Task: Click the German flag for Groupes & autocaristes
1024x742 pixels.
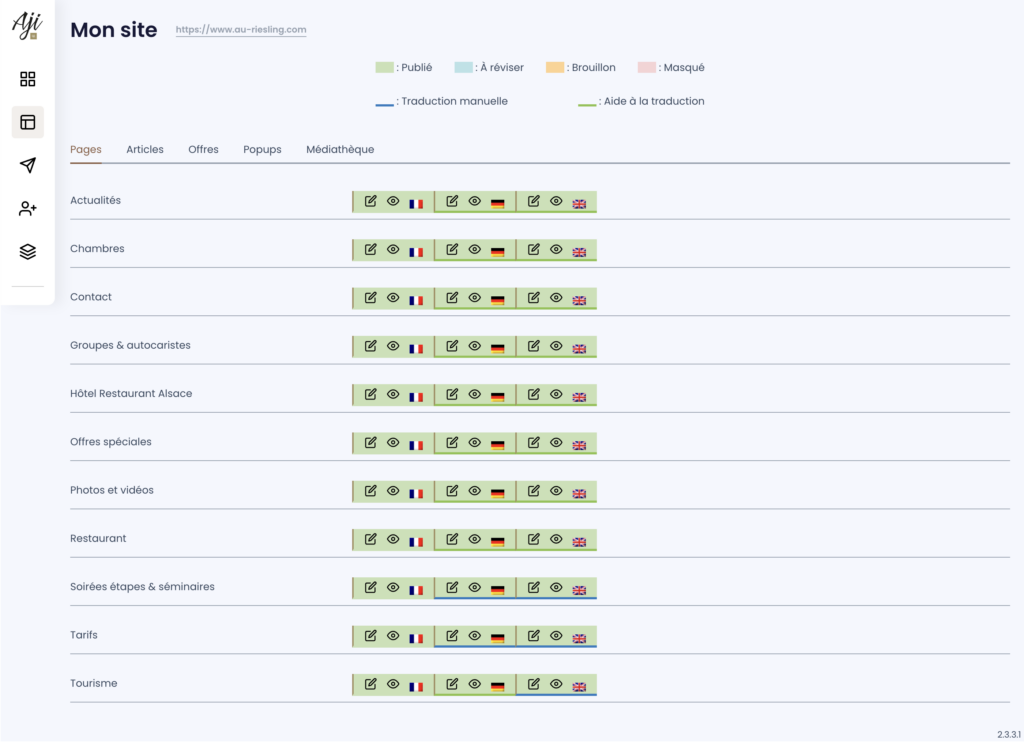Action: (x=497, y=349)
